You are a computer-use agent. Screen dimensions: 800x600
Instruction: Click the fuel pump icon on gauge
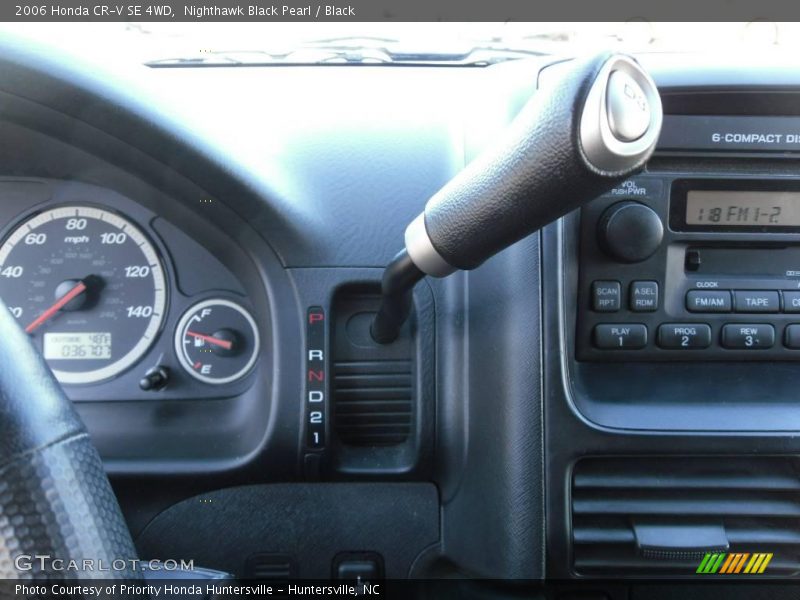199,341
